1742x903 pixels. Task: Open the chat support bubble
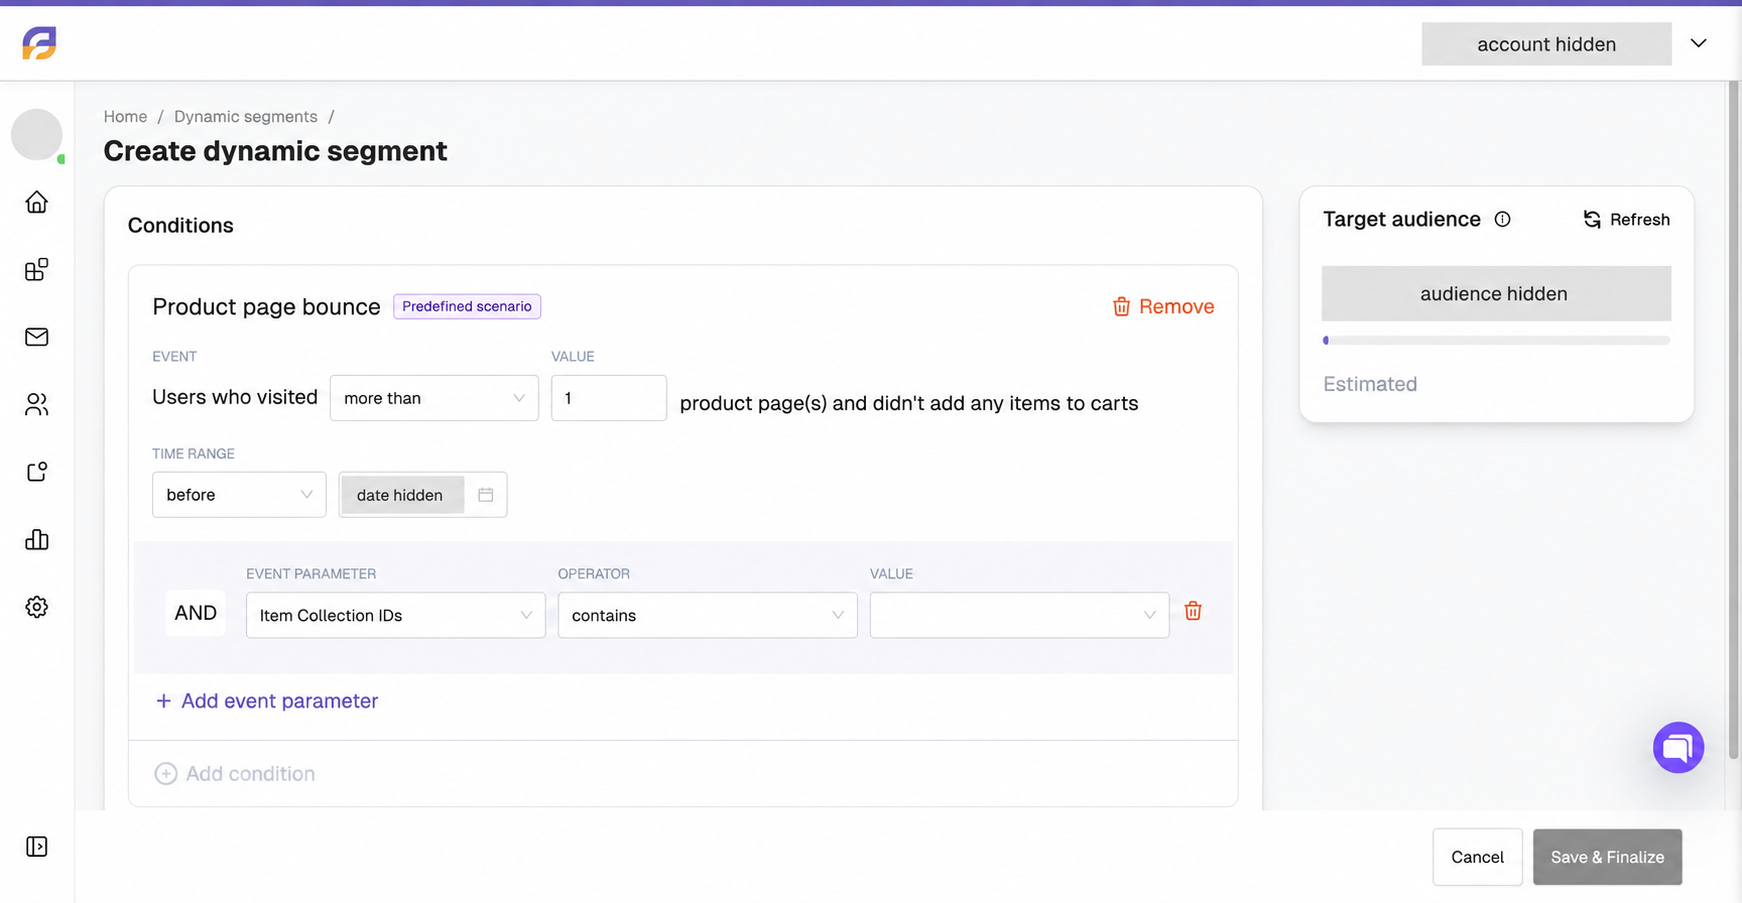click(1678, 747)
